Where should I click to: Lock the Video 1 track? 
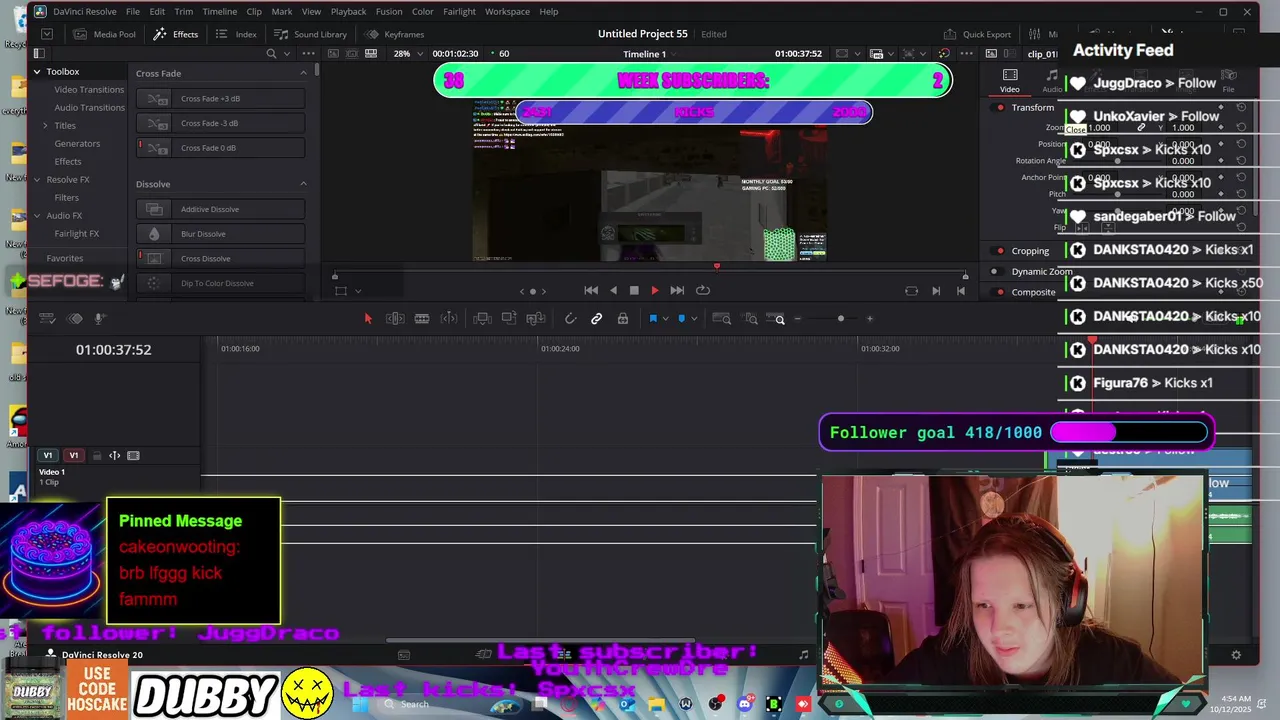[x=97, y=456]
